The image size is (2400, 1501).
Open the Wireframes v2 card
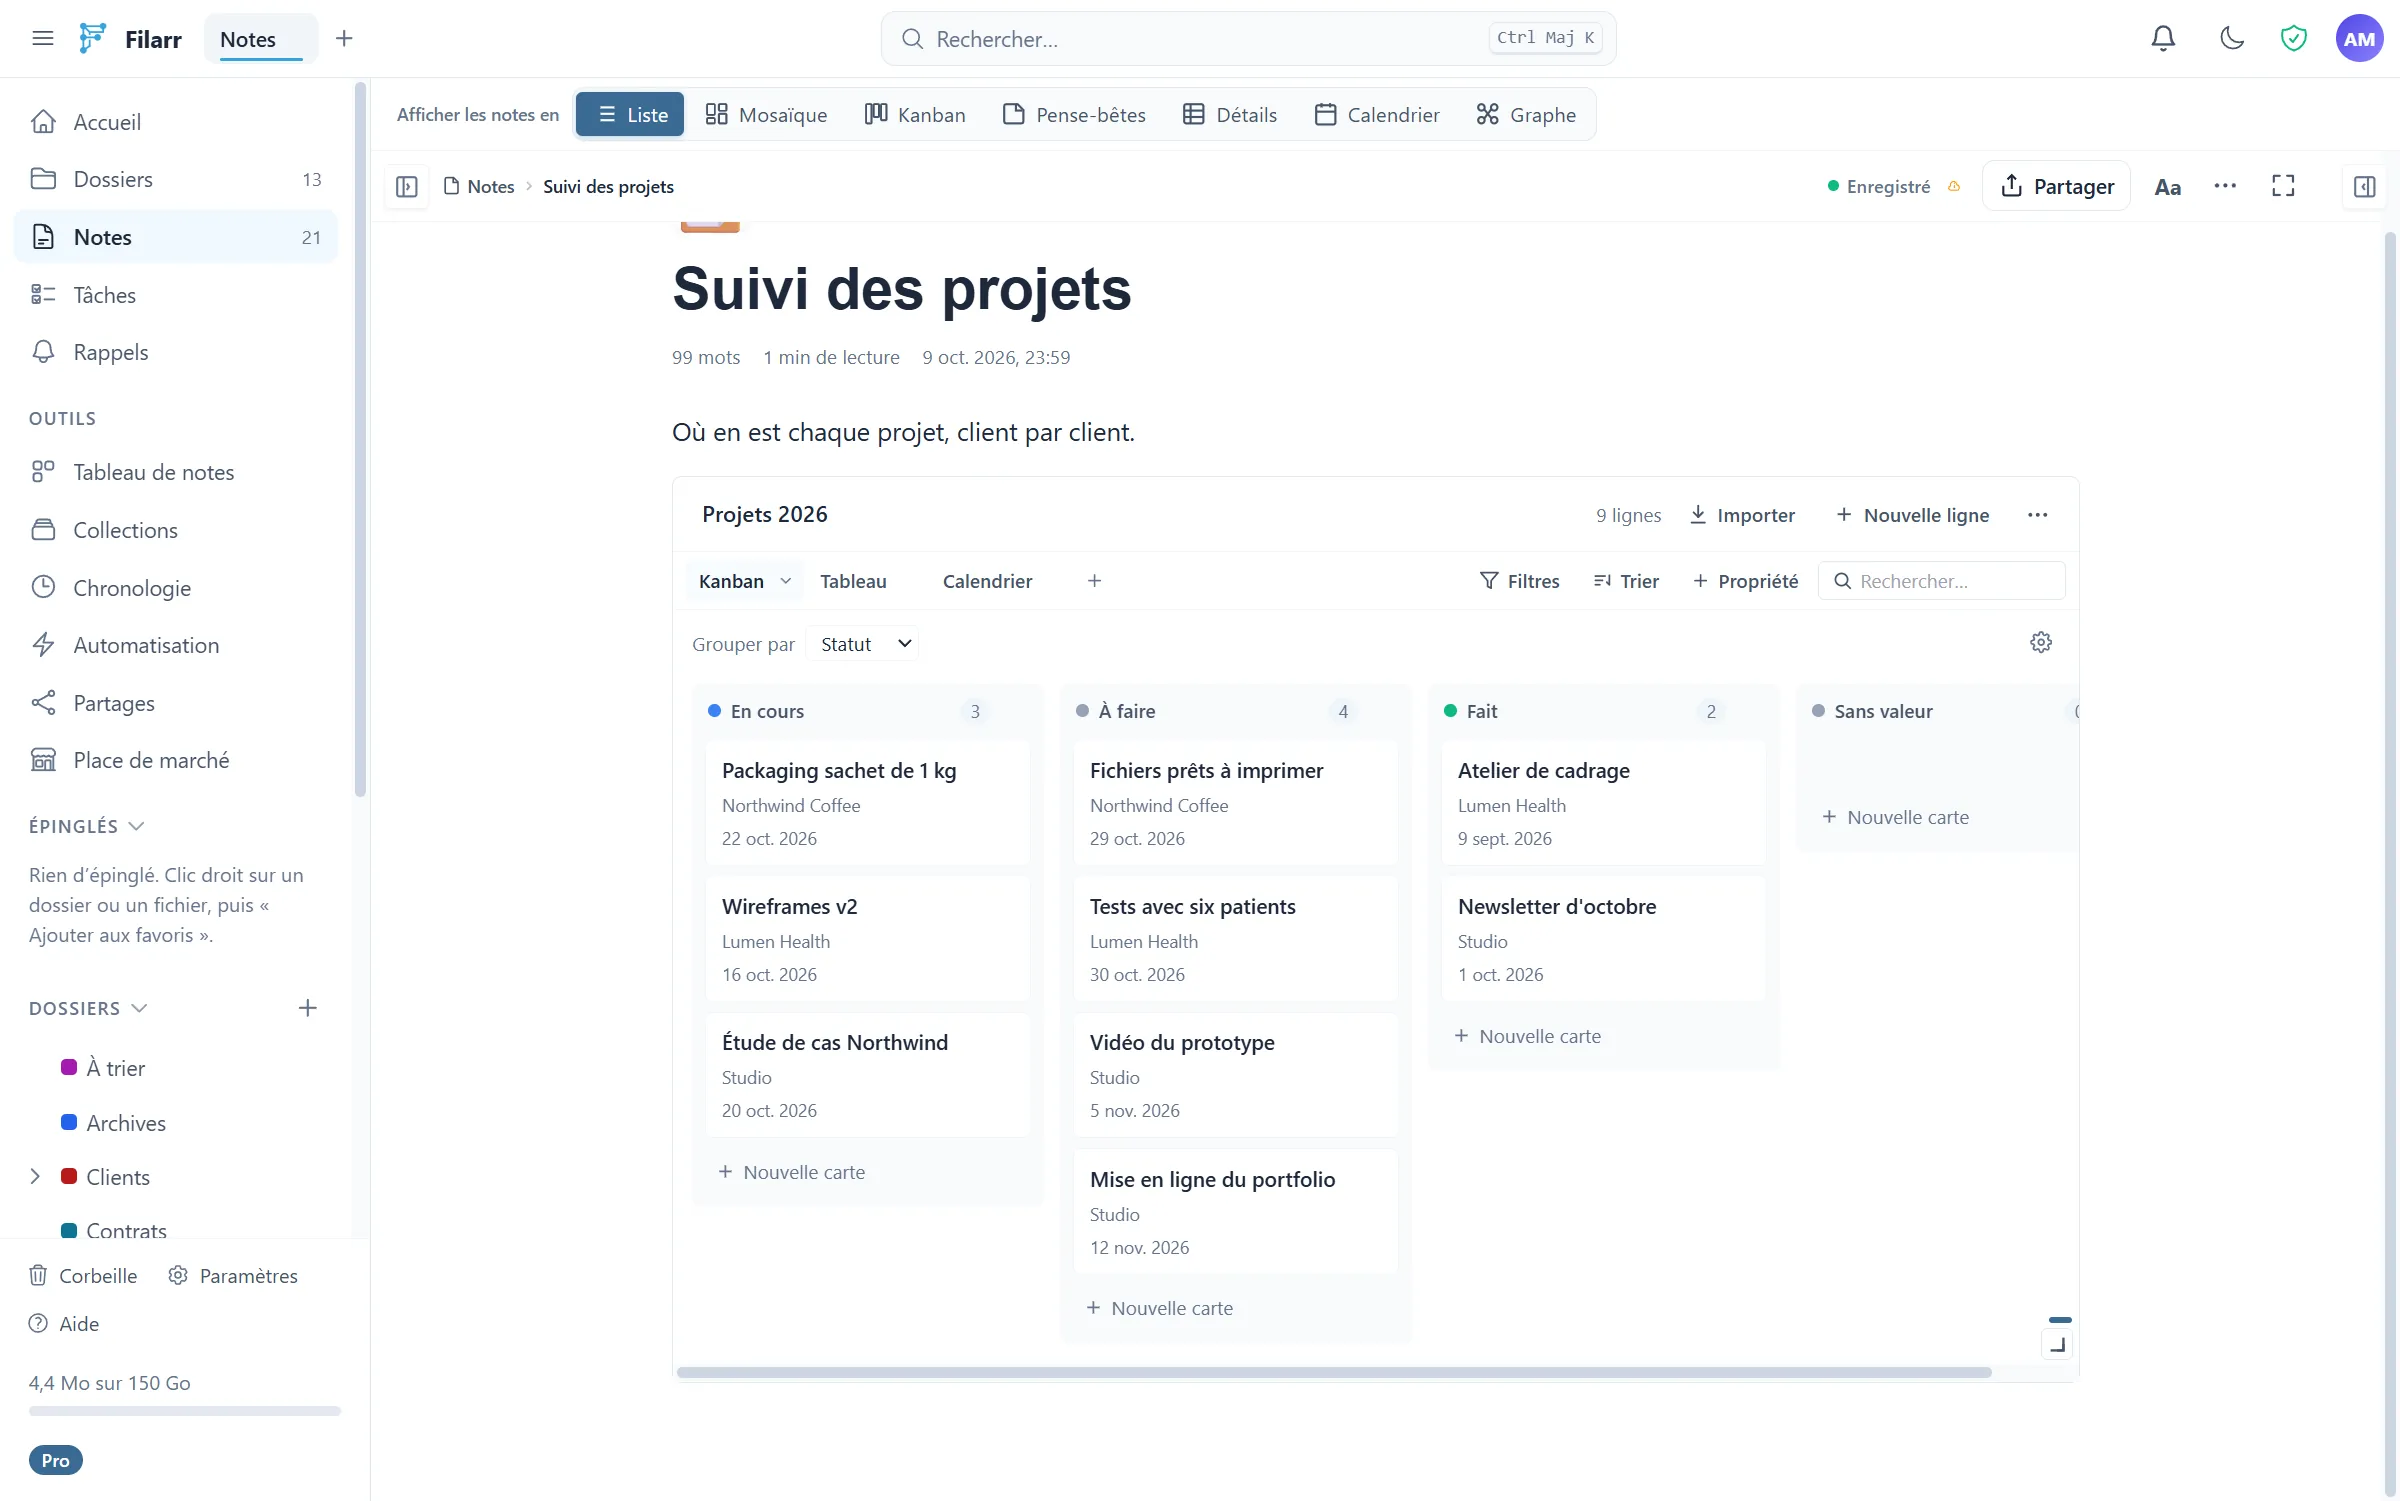click(867, 939)
